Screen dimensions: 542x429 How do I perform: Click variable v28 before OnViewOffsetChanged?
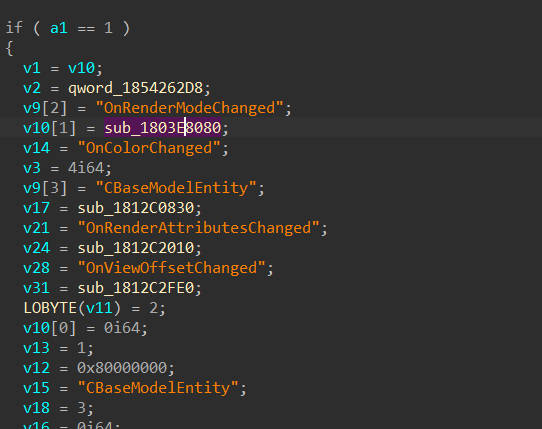pos(36,268)
